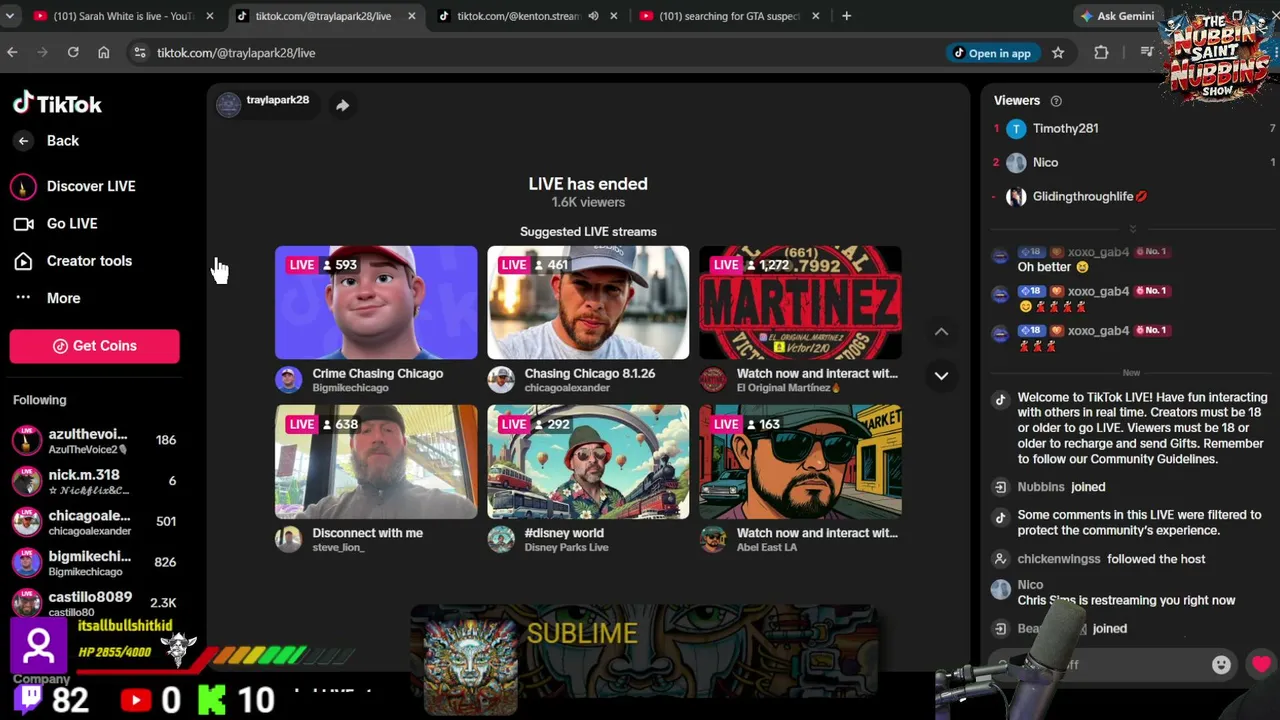The image size is (1280, 720).
Task: Click the Disney Parks Live avatar icon
Action: (x=500, y=540)
